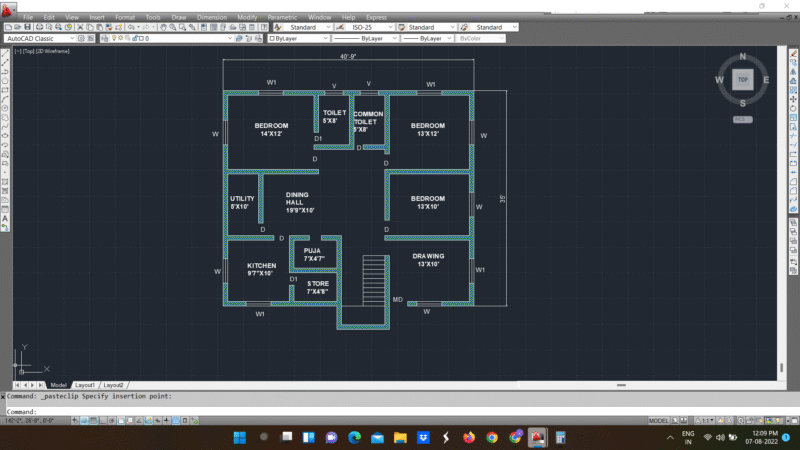Click the 2D Wireframe visual style label

coord(53,51)
